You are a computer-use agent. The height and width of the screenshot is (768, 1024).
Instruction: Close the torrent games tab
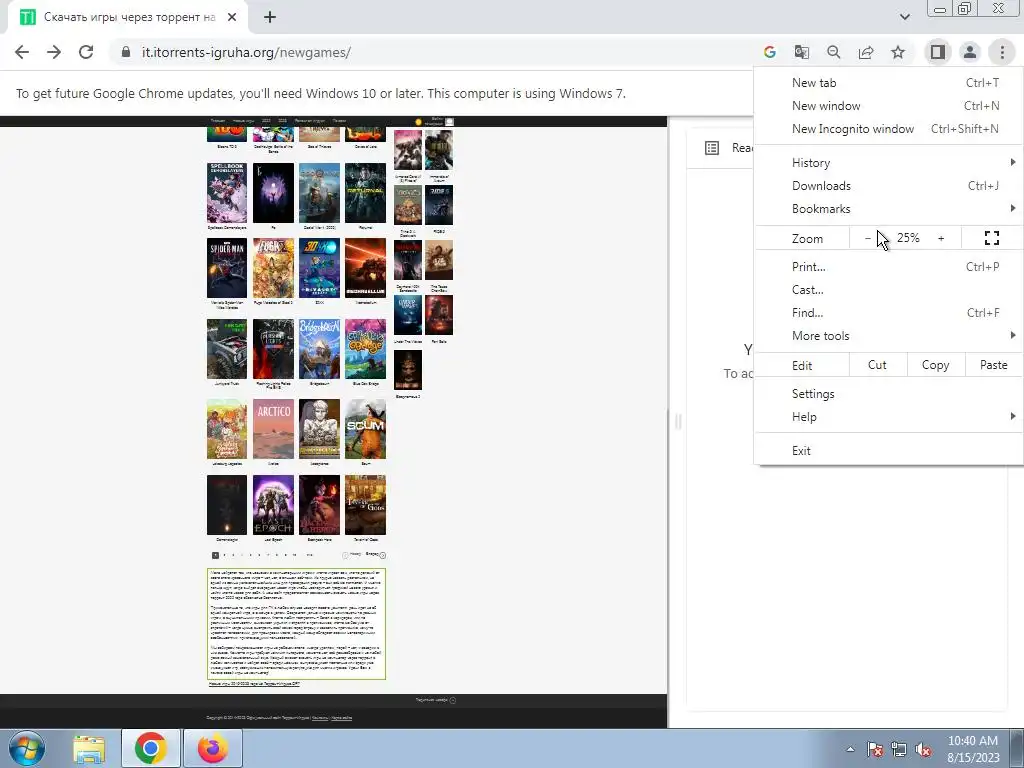coord(232,17)
